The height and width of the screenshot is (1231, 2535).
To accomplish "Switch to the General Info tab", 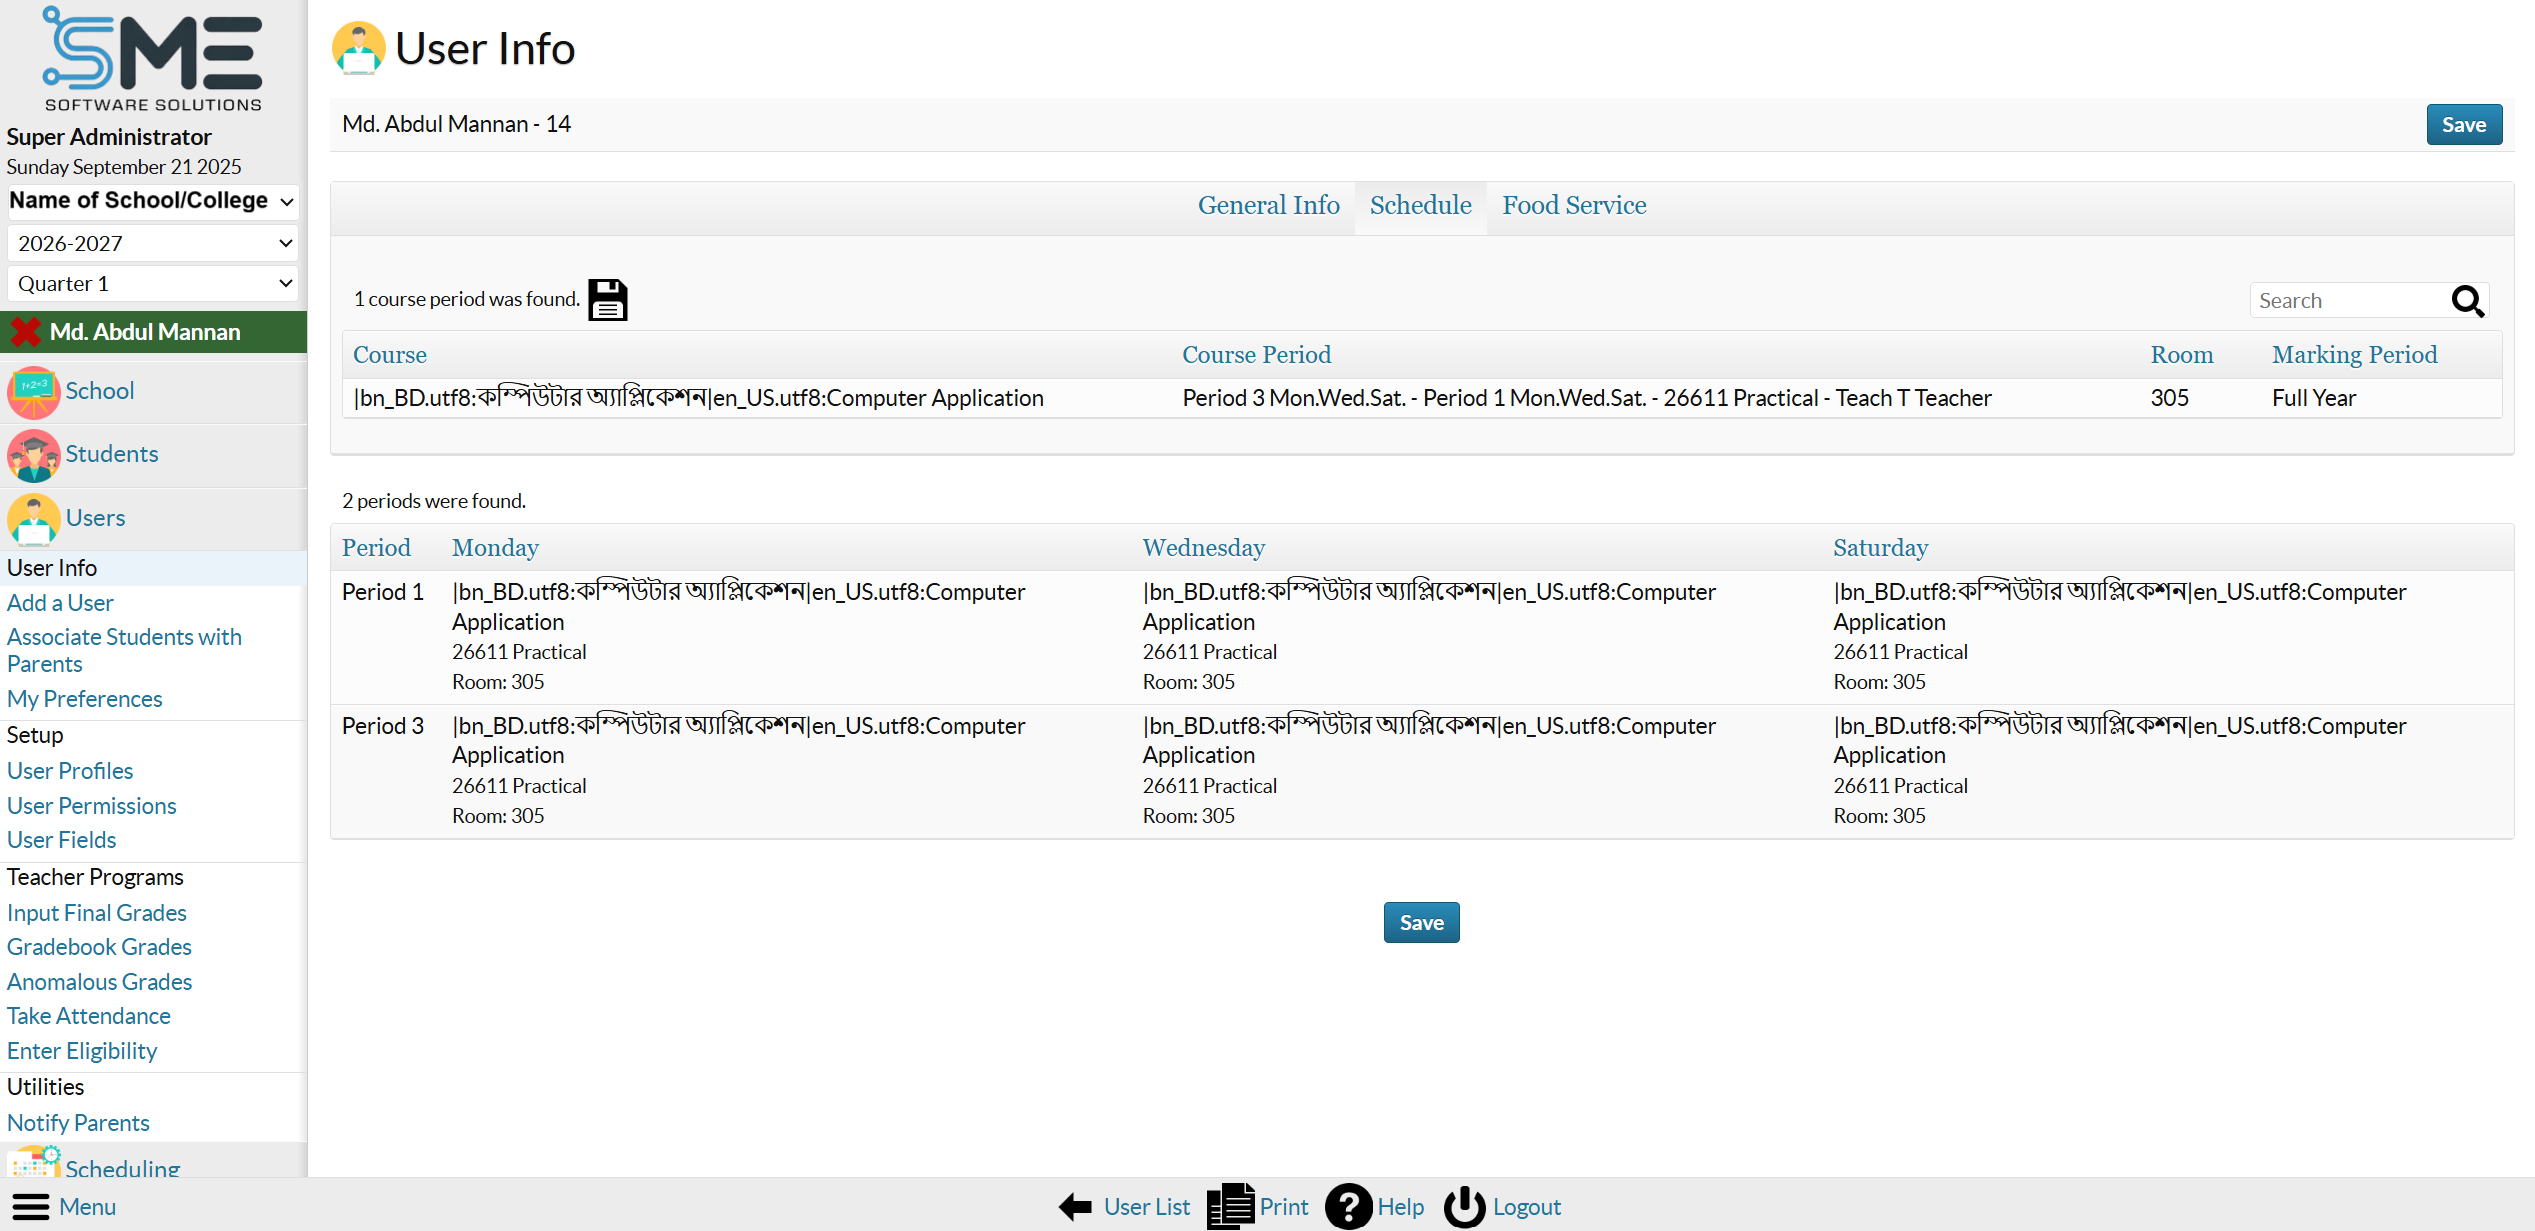I will pos(1268,205).
